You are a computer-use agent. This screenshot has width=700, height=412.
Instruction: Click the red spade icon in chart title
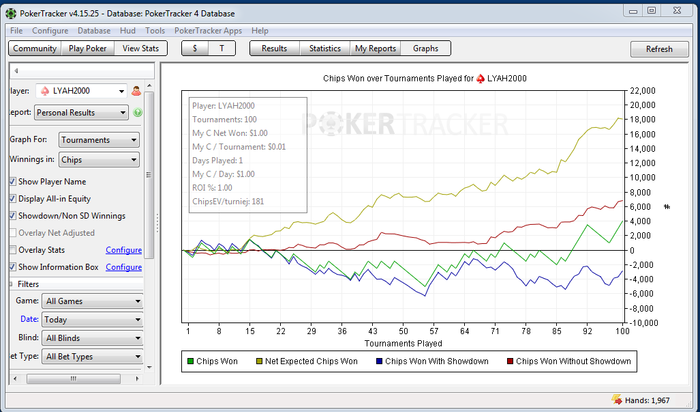(x=480, y=79)
